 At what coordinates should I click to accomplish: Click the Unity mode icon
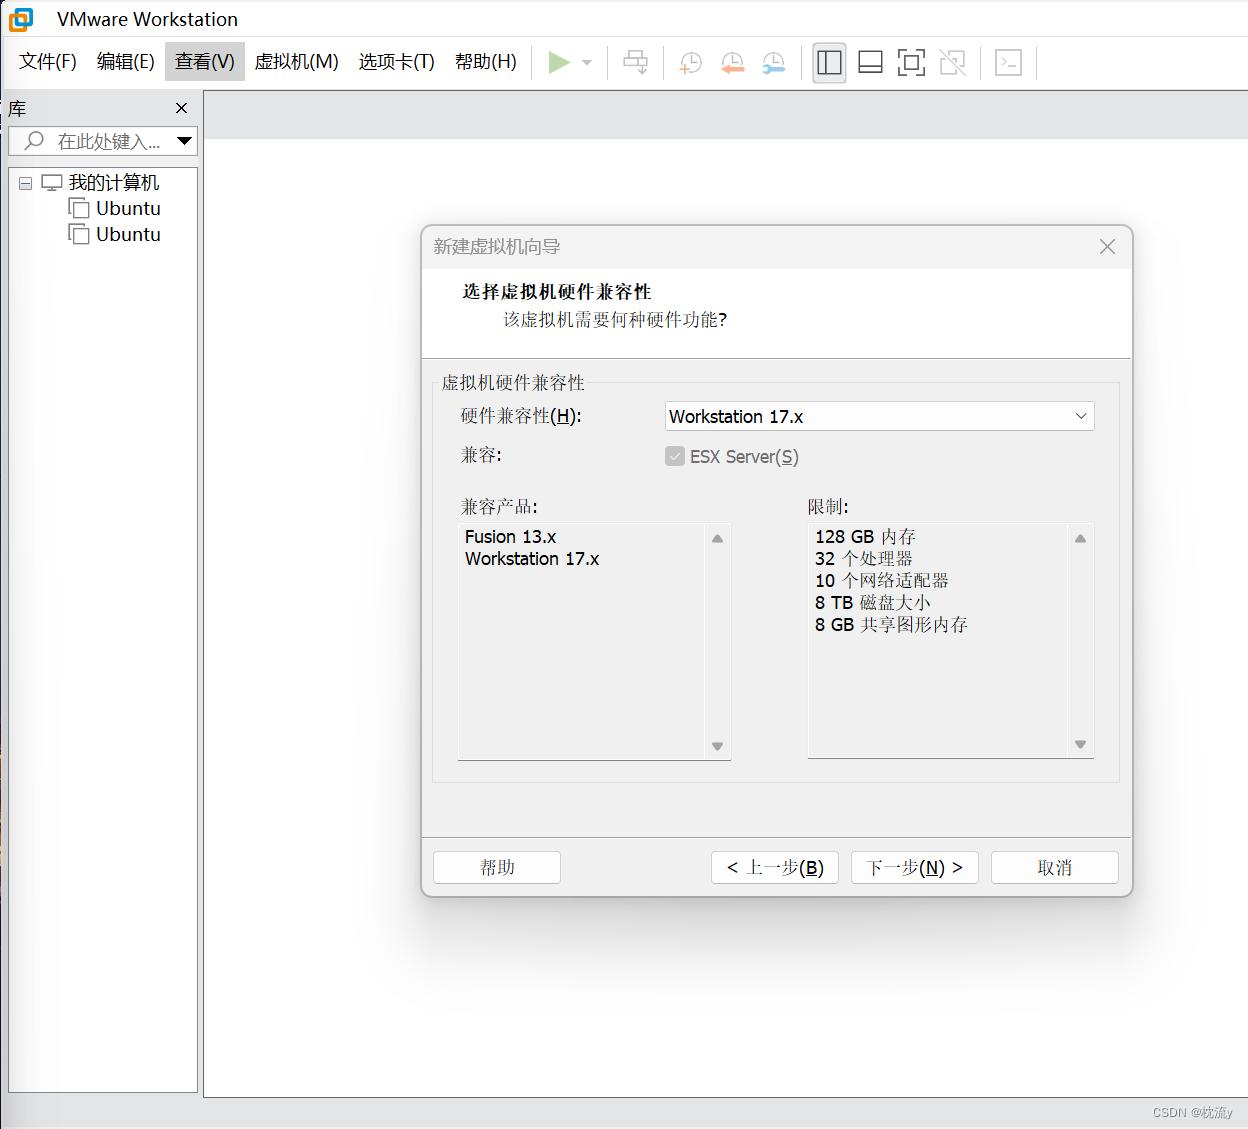pos(952,62)
